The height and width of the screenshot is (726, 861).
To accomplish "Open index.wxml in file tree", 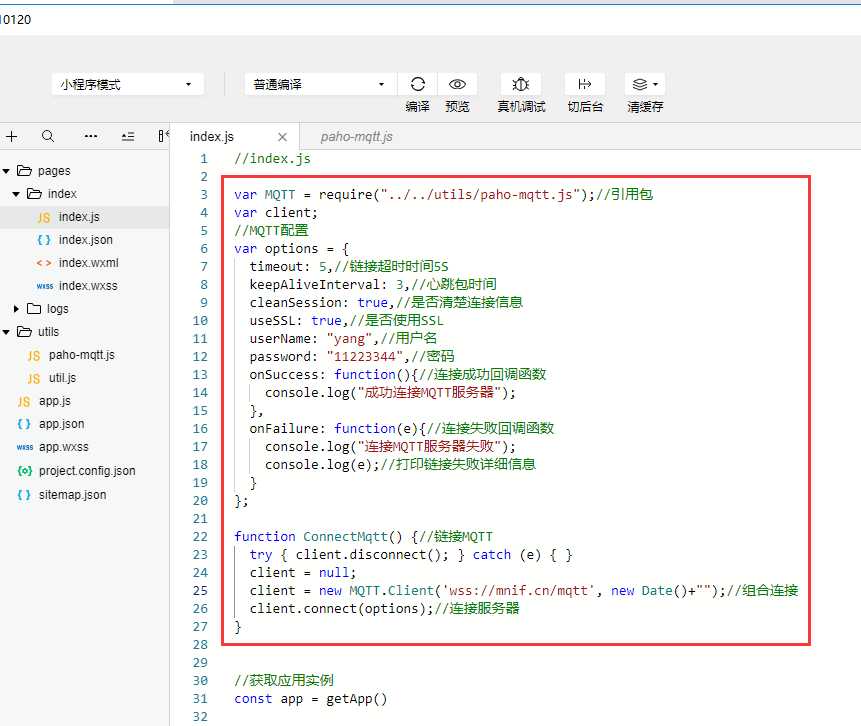I will pyautogui.click(x=88, y=263).
